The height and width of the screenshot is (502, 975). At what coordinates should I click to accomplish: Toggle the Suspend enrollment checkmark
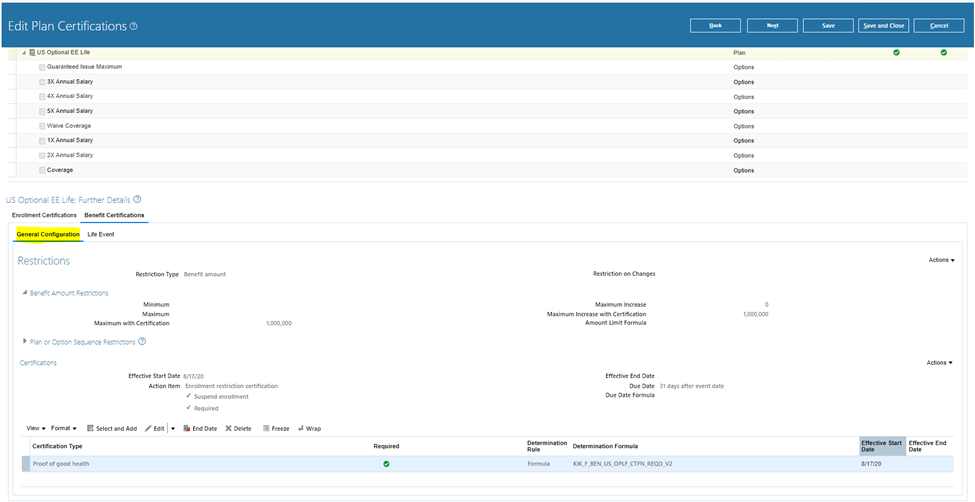188,396
